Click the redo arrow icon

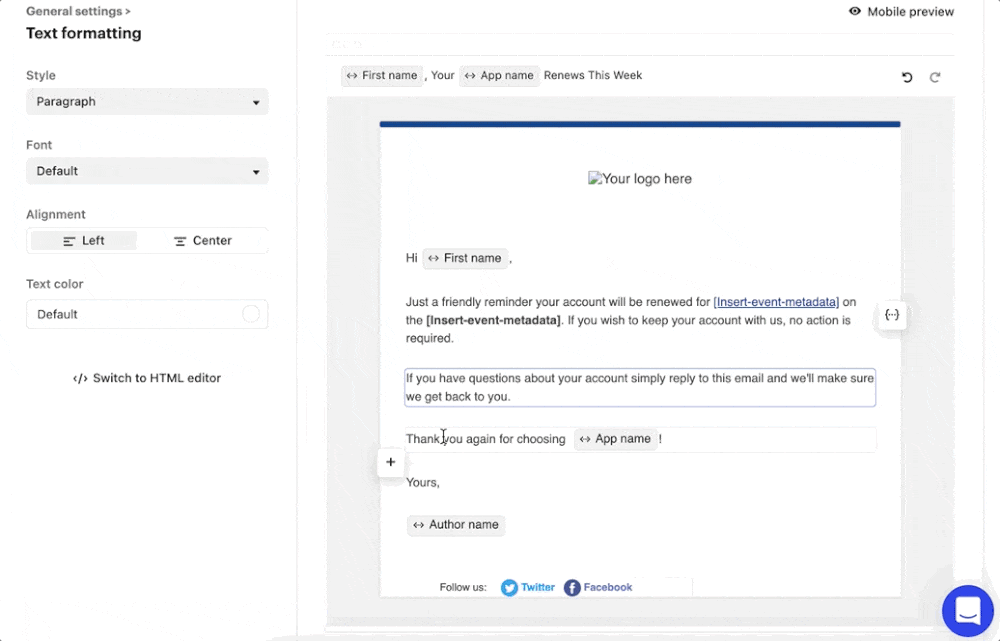[935, 77]
